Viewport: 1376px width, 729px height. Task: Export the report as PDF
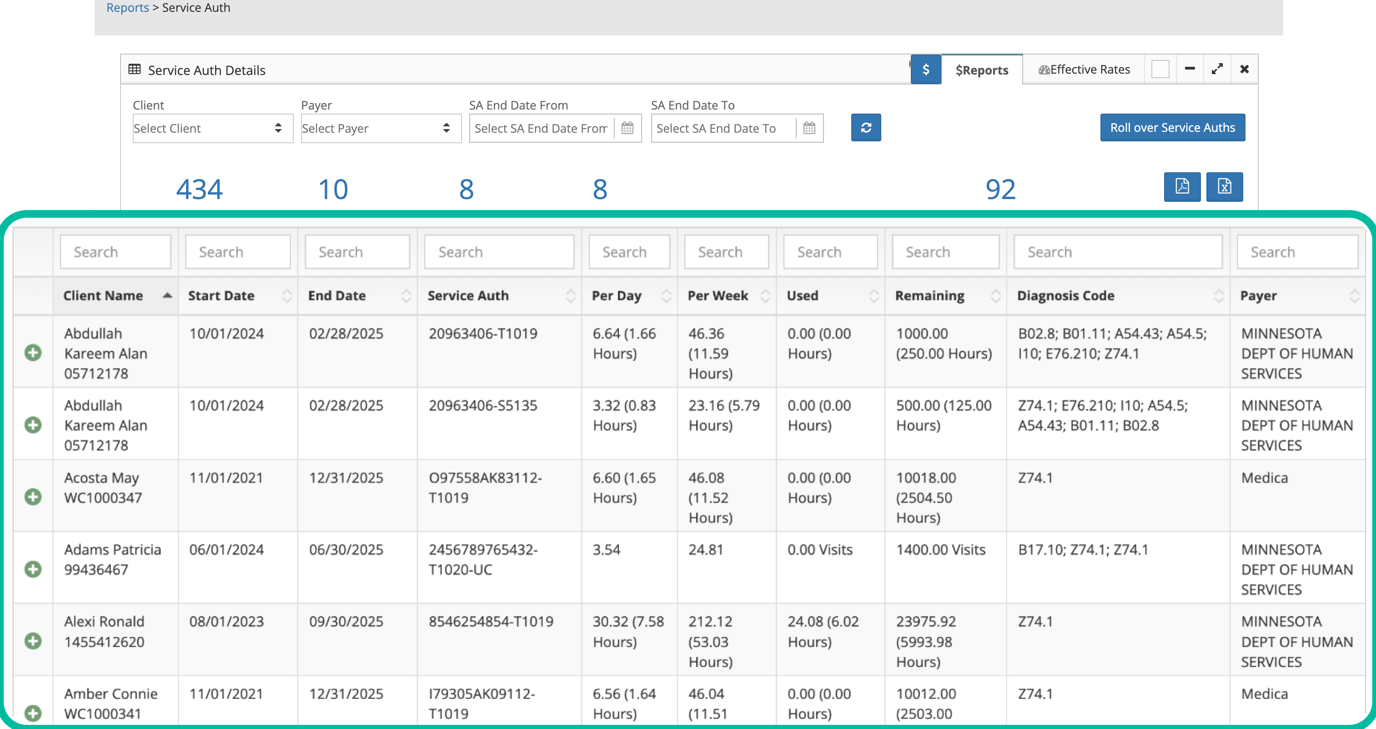[x=1182, y=187]
